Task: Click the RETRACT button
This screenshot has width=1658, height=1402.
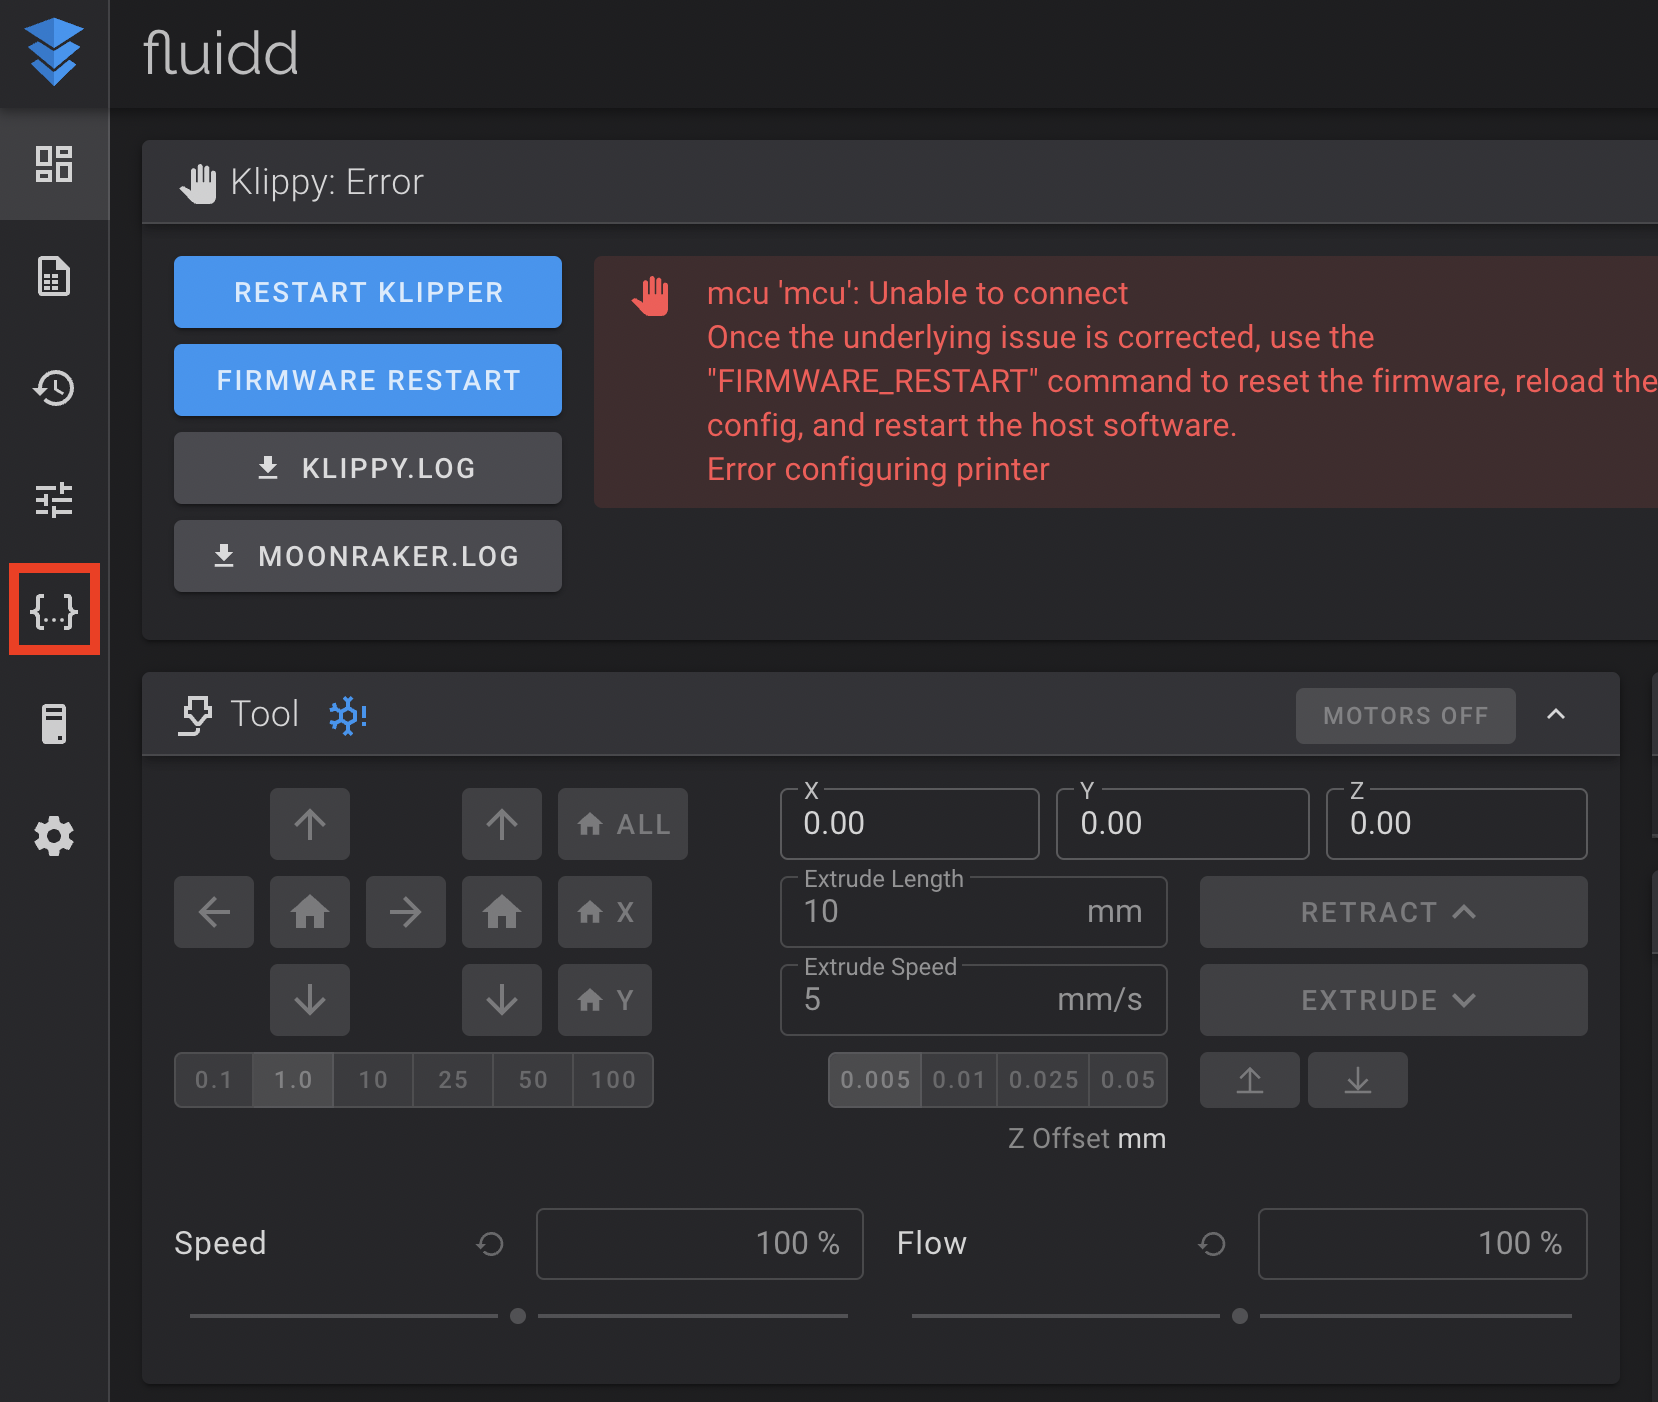Action: click(x=1394, y=912)
